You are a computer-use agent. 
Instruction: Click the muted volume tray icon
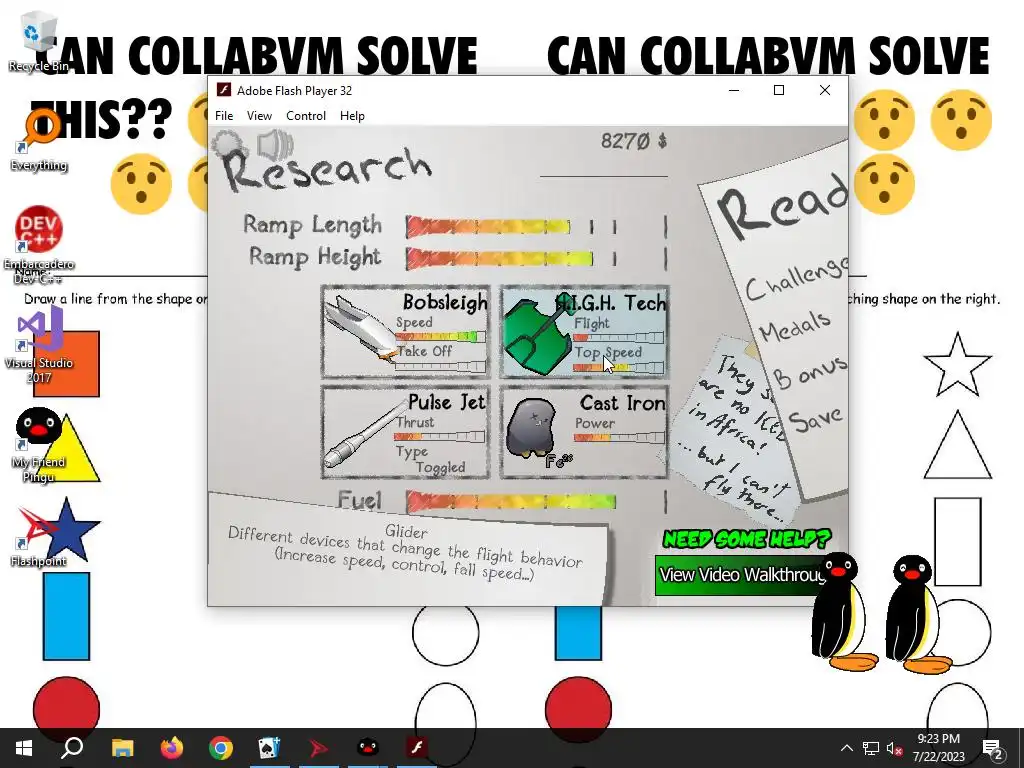(894, 748)
